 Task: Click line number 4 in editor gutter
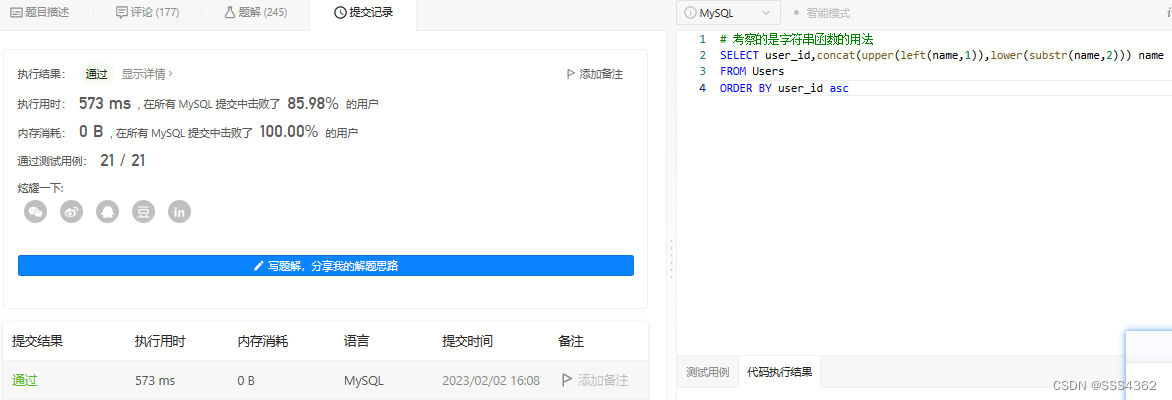tap(702, 88)
